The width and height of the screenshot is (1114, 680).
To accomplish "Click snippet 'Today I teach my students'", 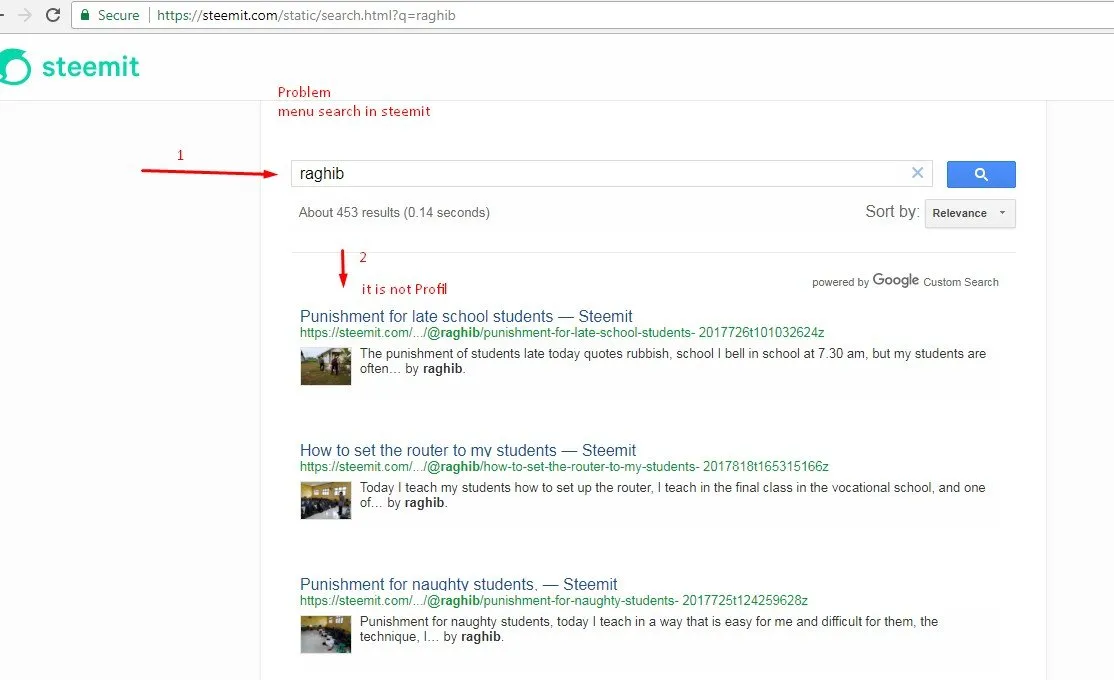I will pos(672,495).
